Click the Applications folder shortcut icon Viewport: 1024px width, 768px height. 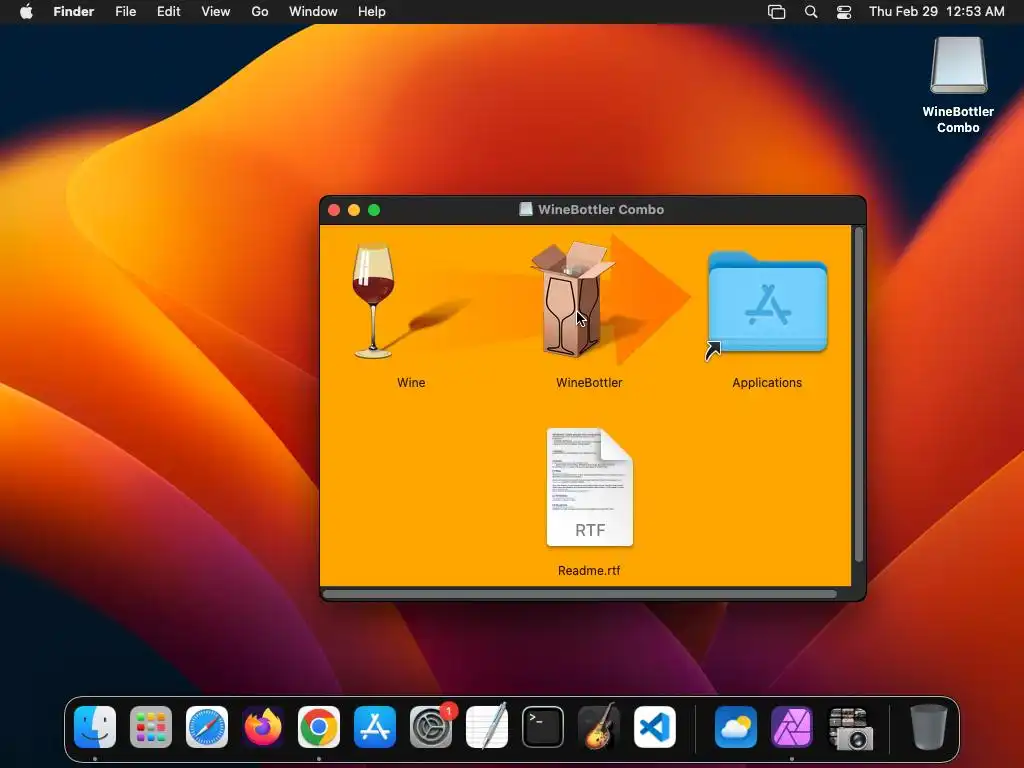click(x=767, y=304)
